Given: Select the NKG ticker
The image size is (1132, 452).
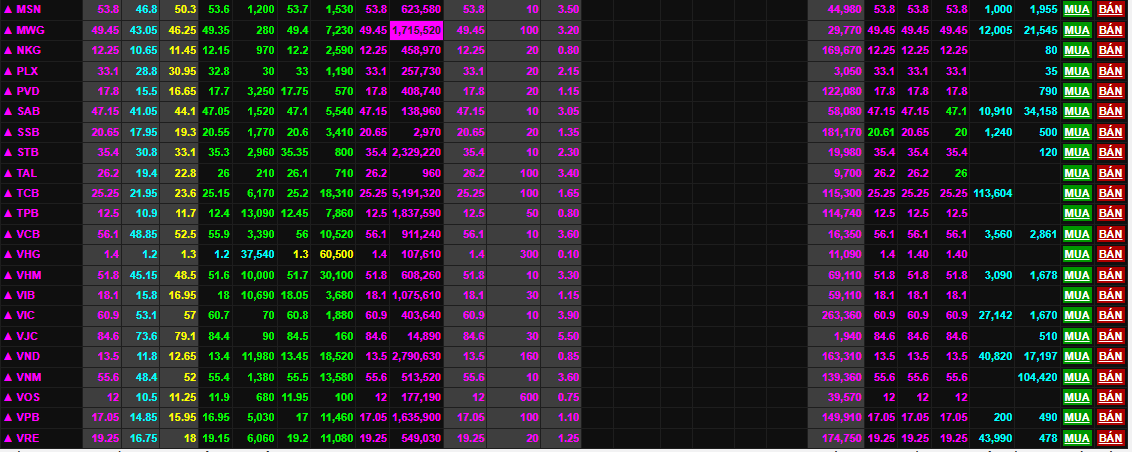Looking at the screenshot, I should click(27, 50).
